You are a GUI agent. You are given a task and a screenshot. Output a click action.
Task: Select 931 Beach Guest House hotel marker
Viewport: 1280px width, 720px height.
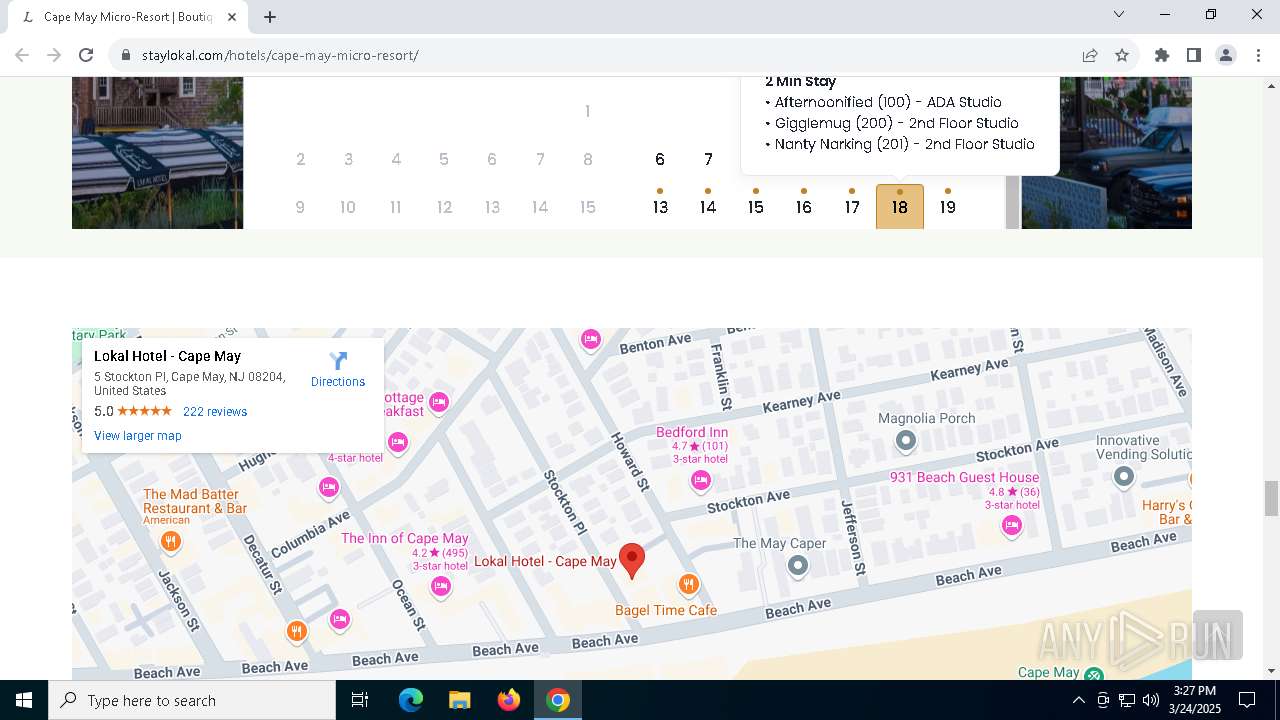pyautogui.click(x=1012, y=525)
